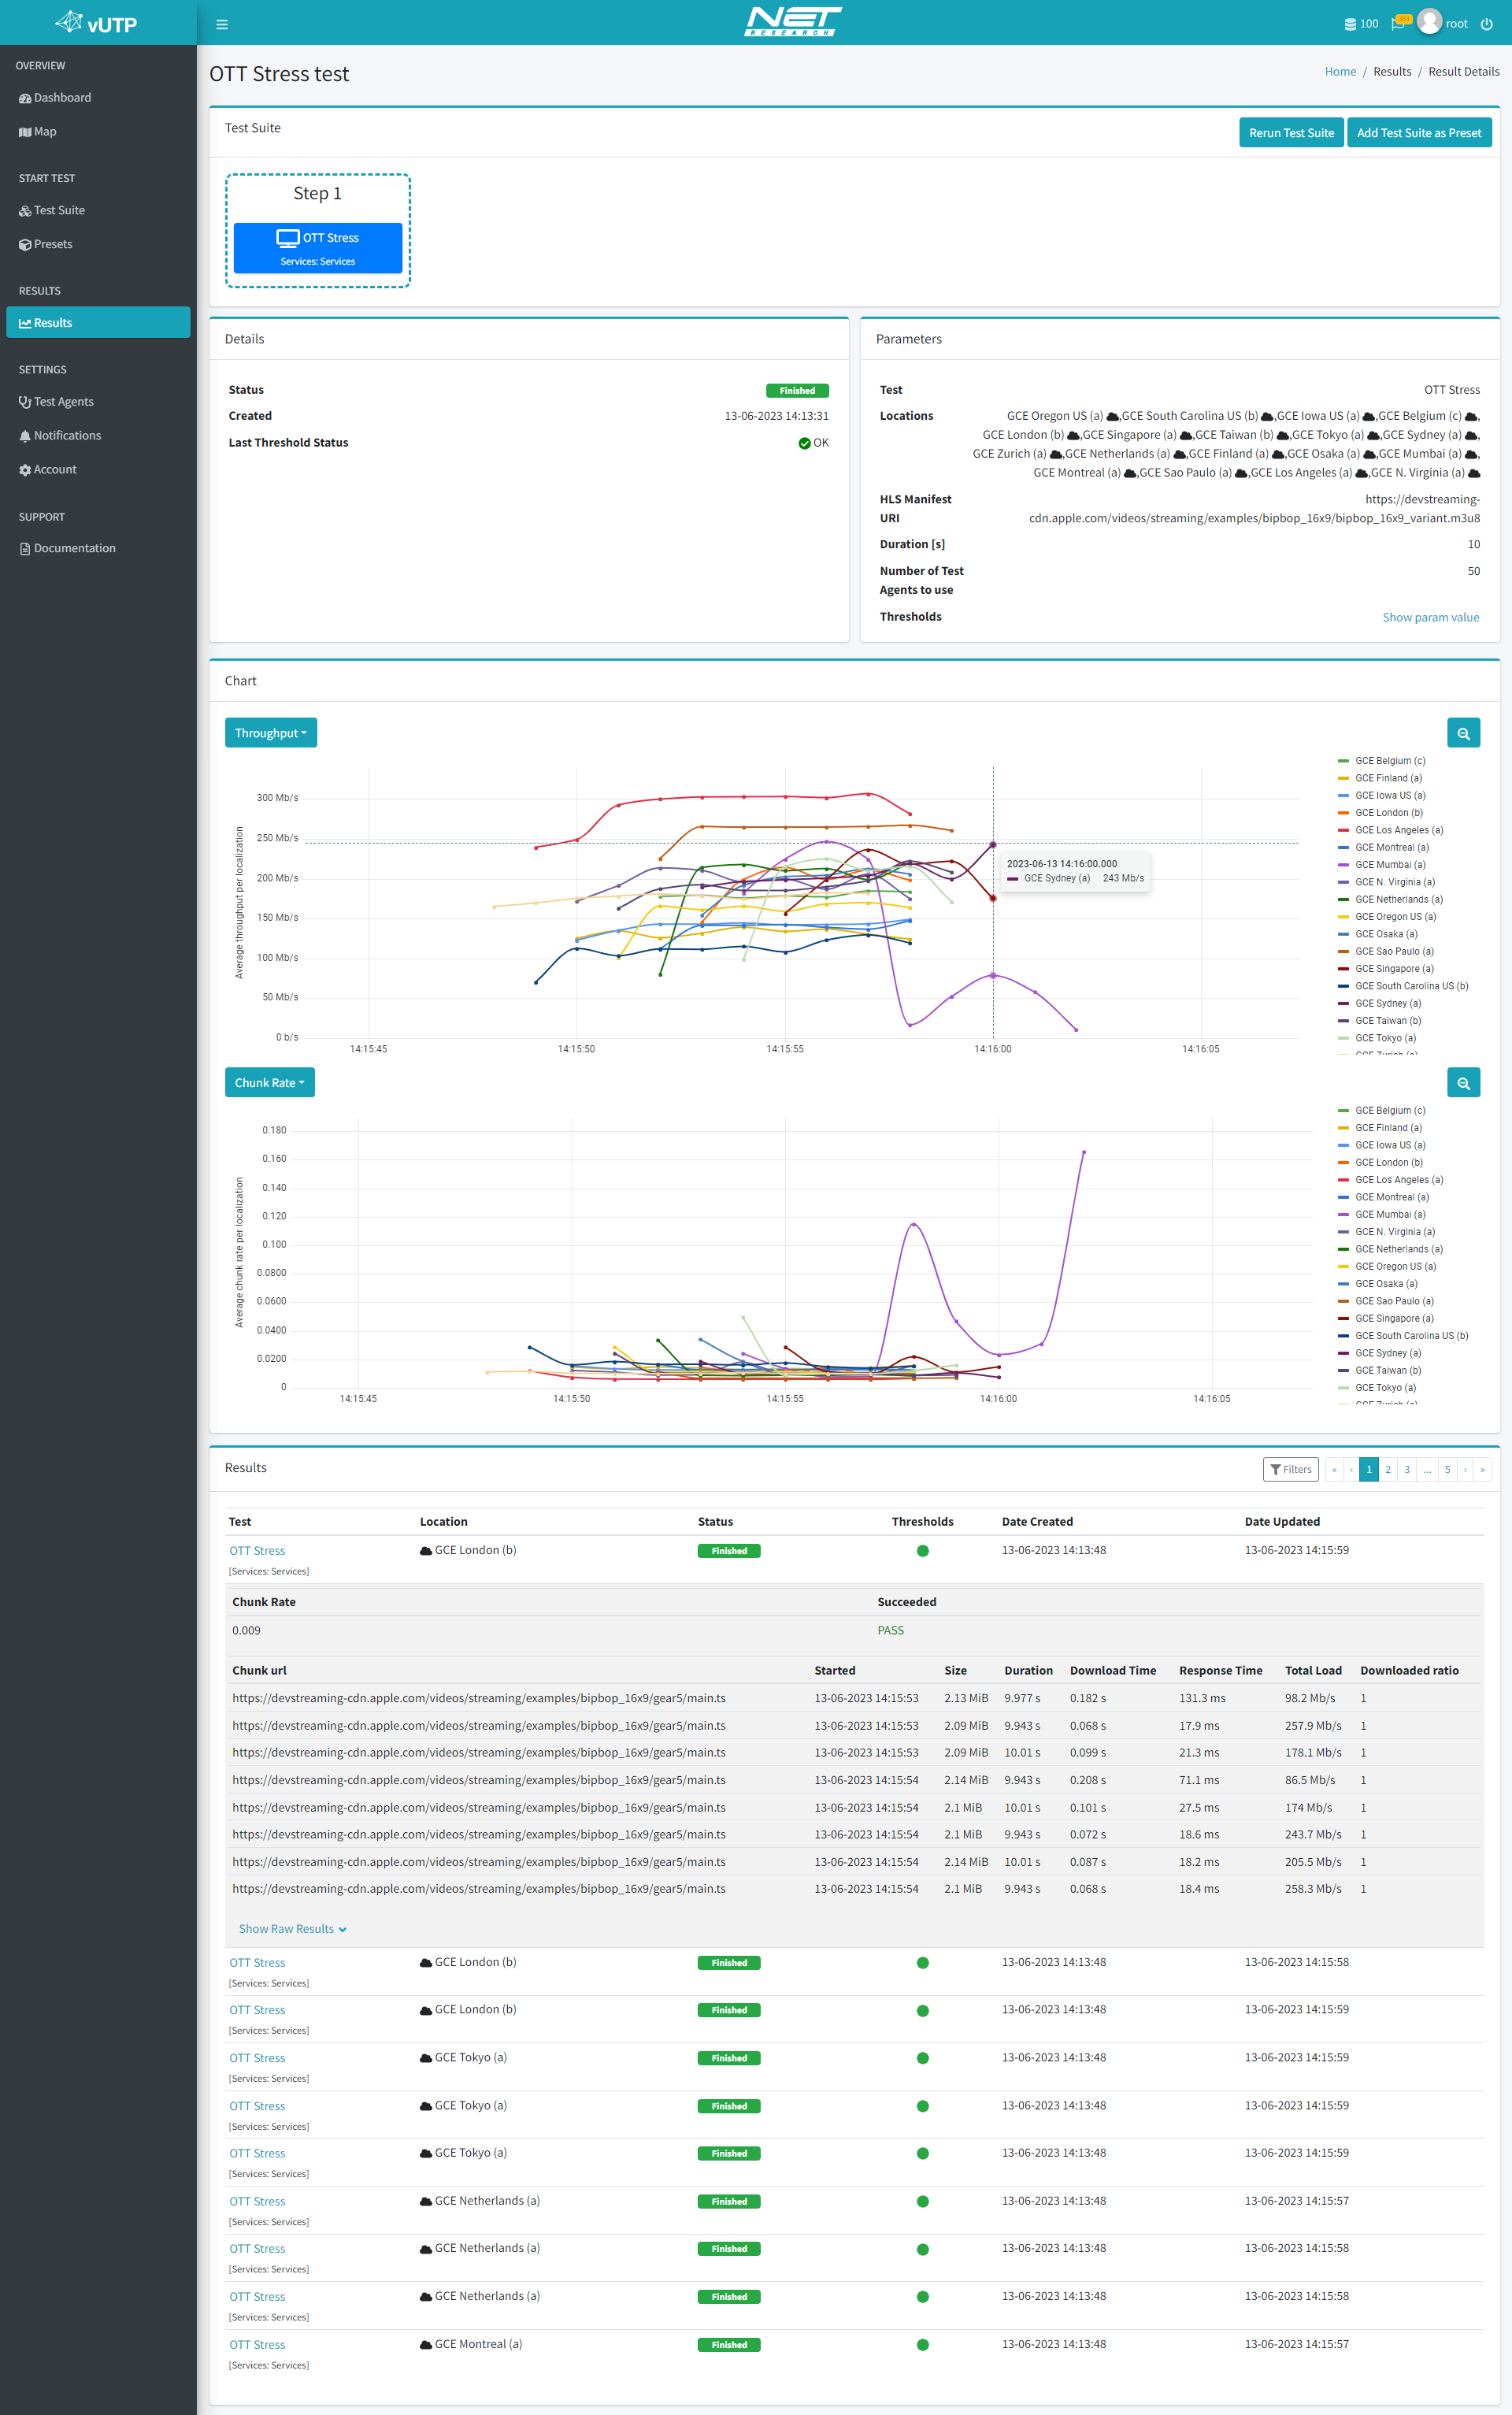The width and height of the screenshot is (1512, 2415).
Task: Go to page 2 of results
Action: coord(1388,1470)
